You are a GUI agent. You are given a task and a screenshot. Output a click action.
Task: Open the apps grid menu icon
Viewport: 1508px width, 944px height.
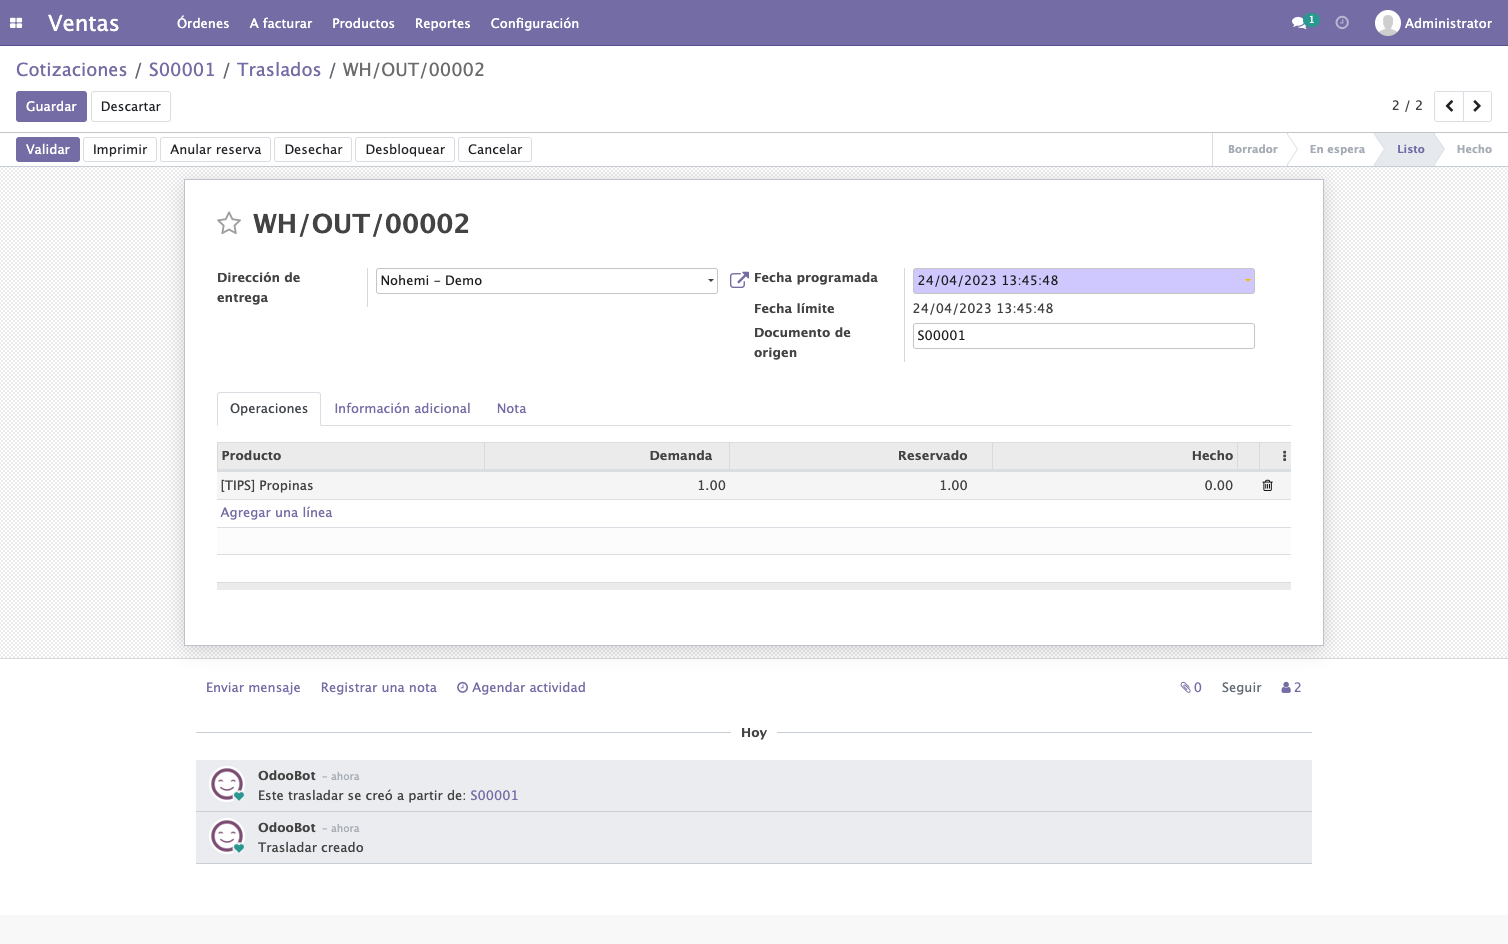point(16,23)
